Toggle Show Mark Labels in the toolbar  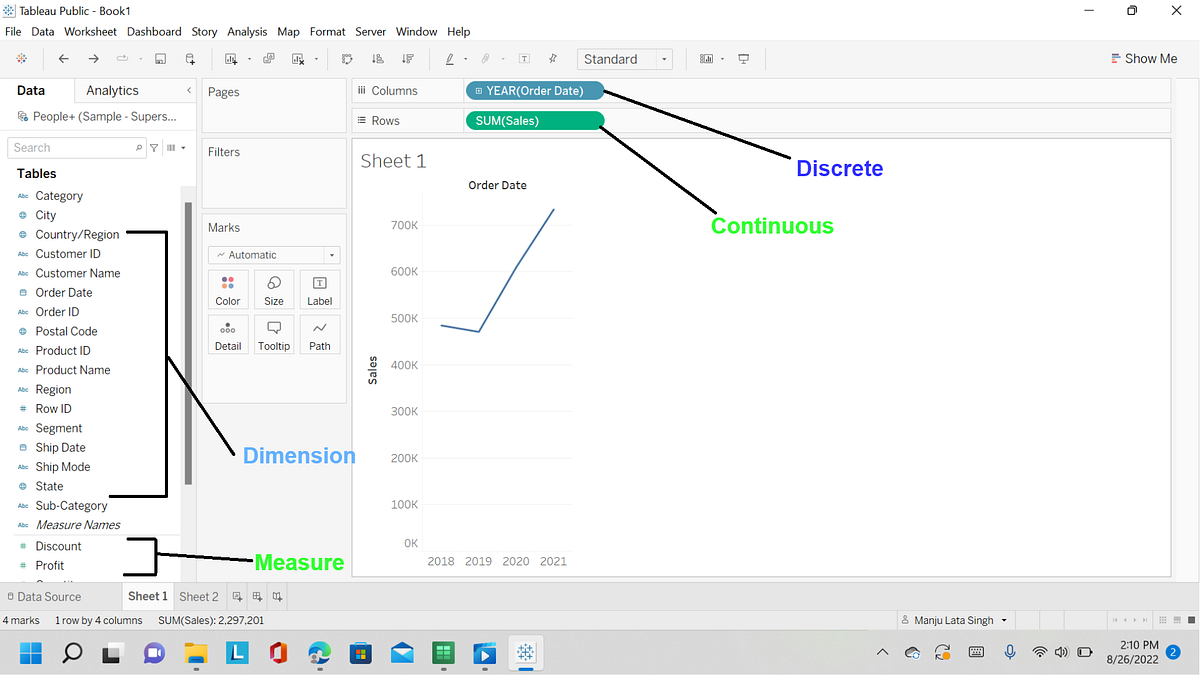[x=524, y=58]
